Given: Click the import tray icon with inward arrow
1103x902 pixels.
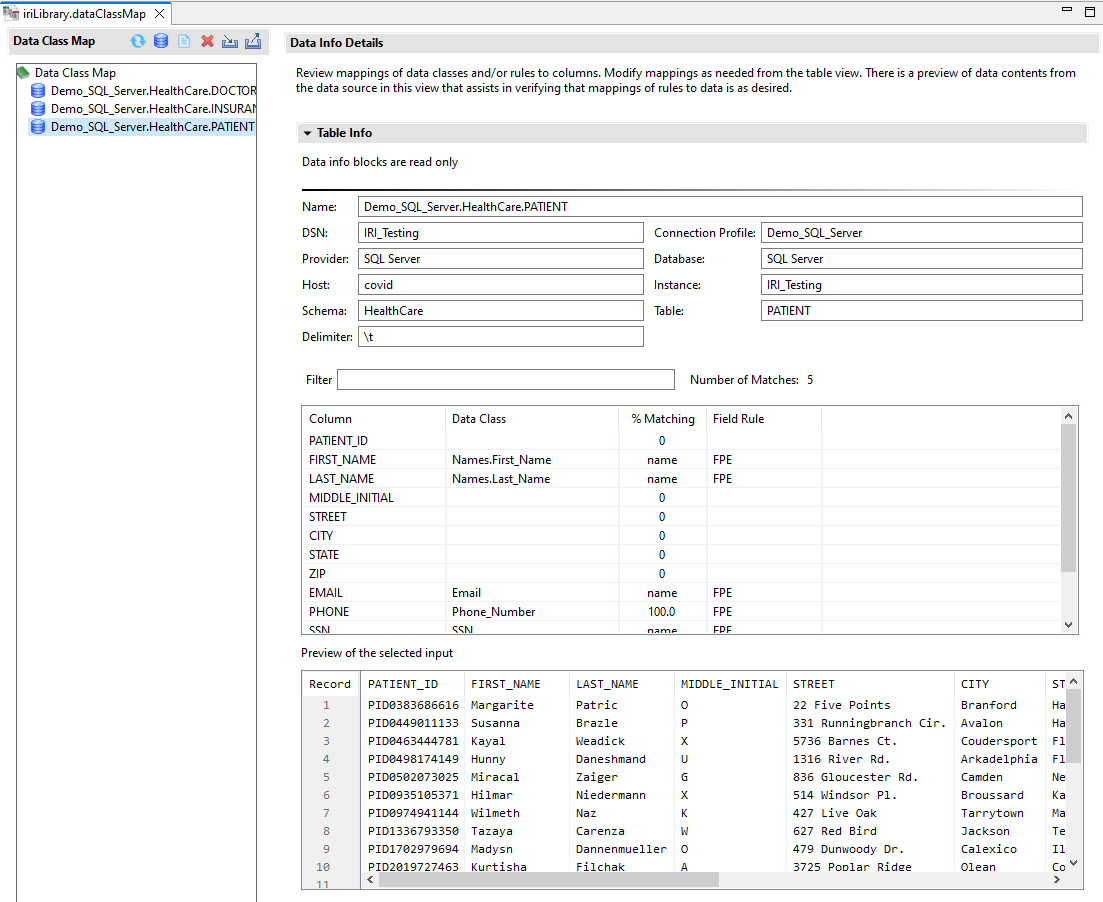Looking at the screenshot, I should pyautogui.click(x=230, y=41).
